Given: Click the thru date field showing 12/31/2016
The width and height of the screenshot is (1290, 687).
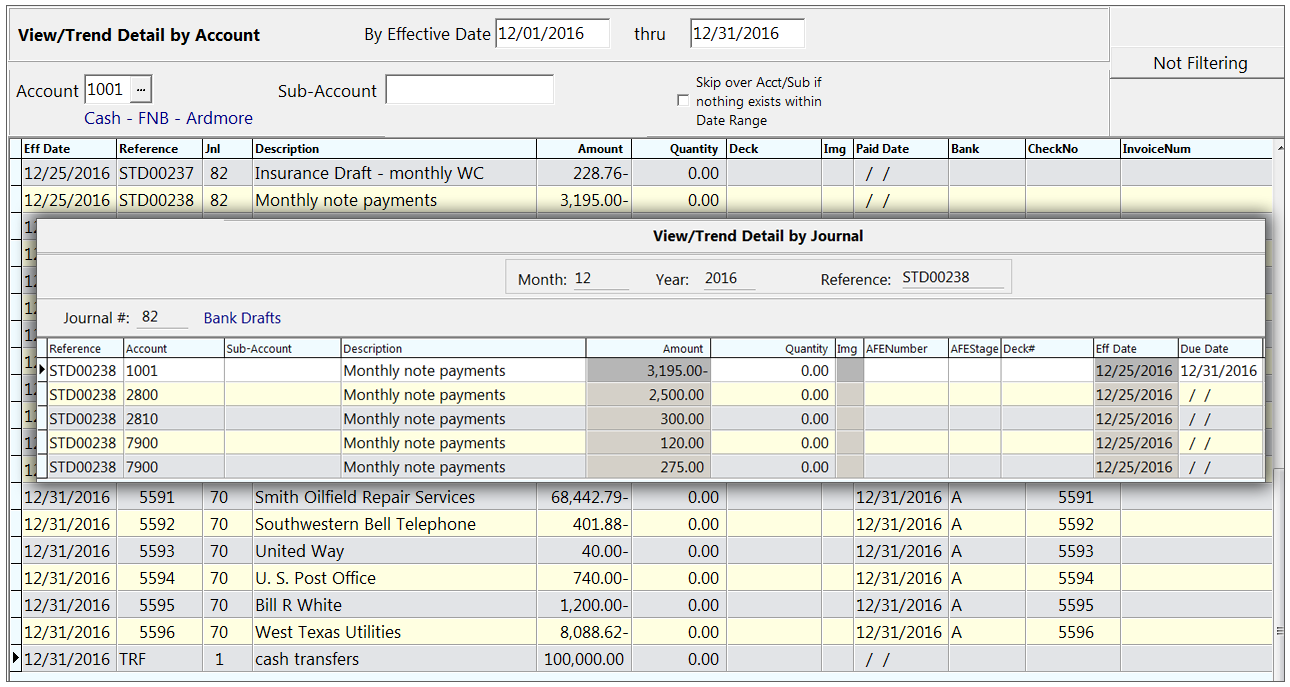Looking at the screenshot, I should tap(746, 33).
